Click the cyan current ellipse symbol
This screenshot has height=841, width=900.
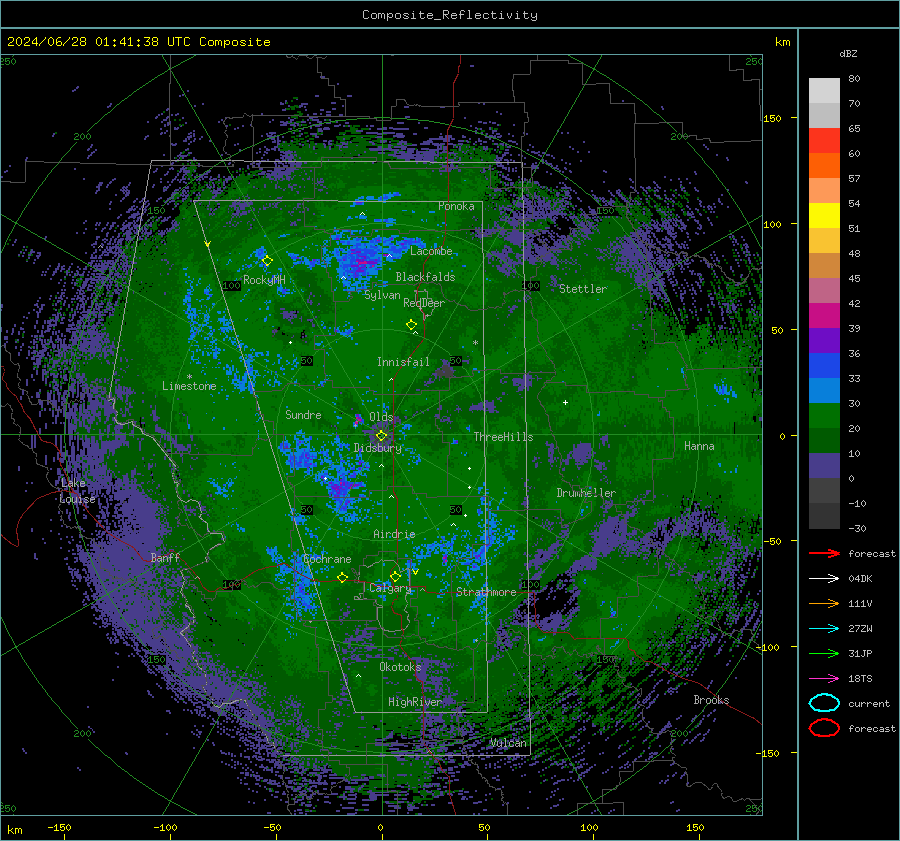pos(824,703)
